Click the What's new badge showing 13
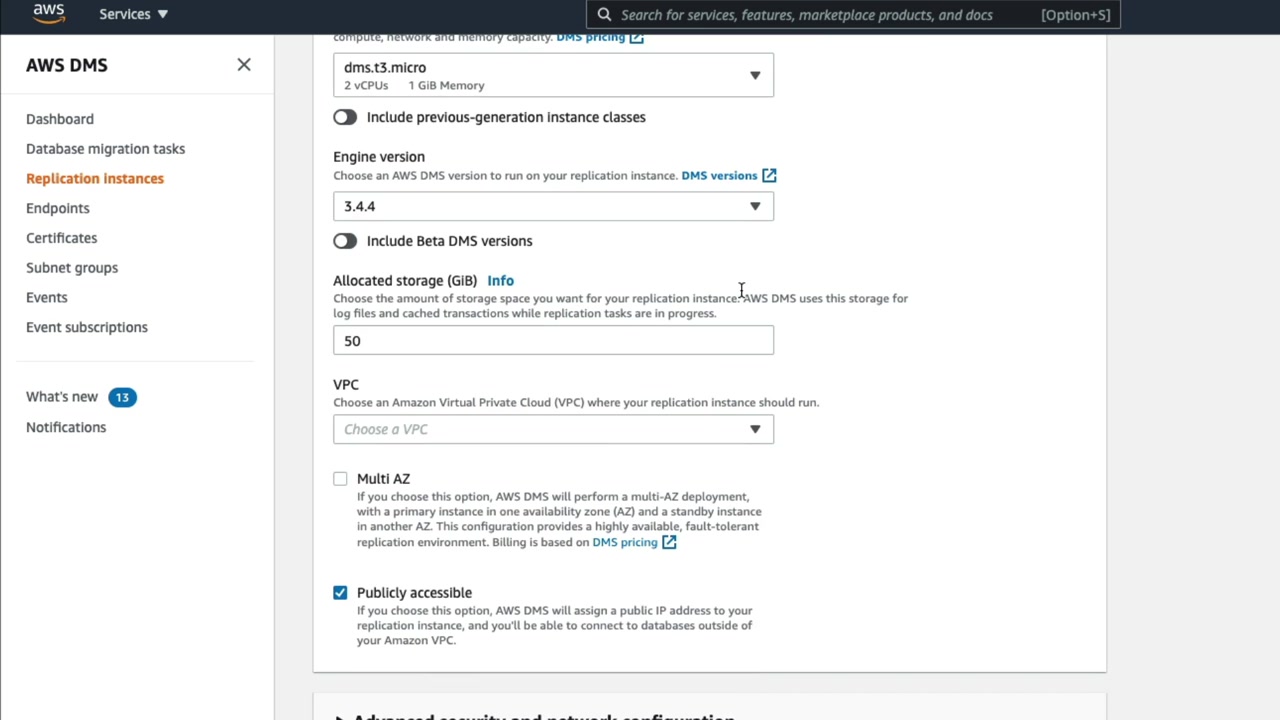 click(x=122, y=397)
